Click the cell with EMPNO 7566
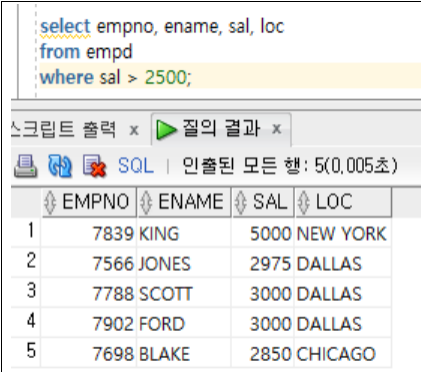 point(89,263)
